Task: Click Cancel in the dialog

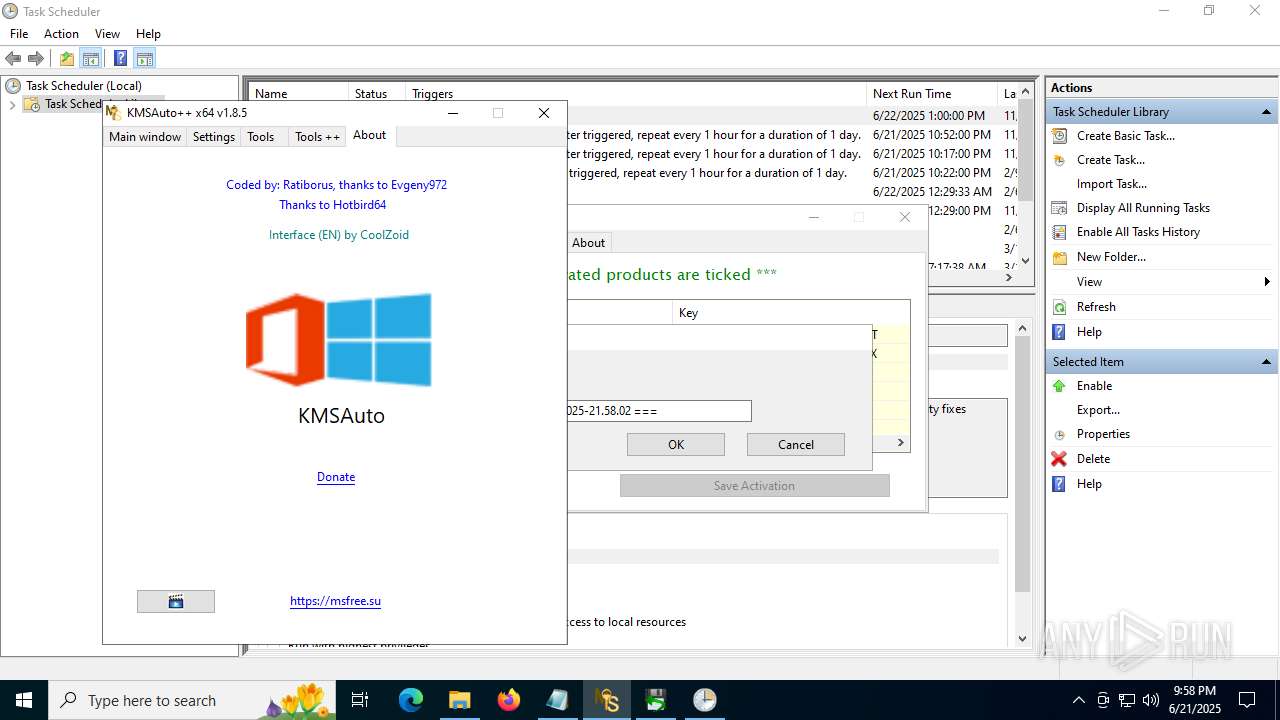Action: click(x=796, y=445)
